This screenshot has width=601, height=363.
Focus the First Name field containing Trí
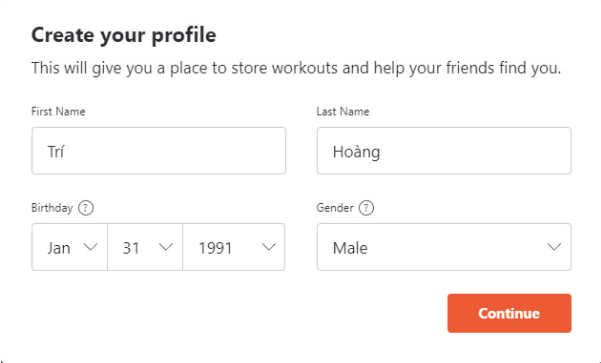(159, 151)
